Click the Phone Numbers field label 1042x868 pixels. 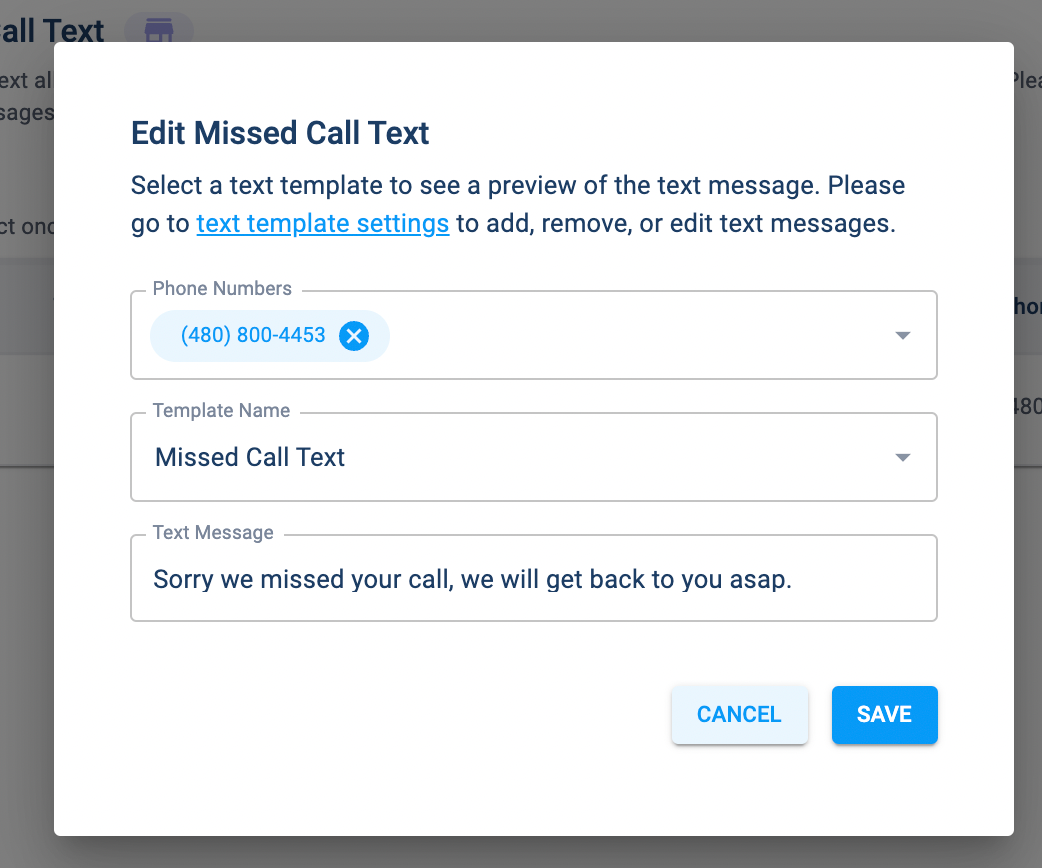coord(222,289)
